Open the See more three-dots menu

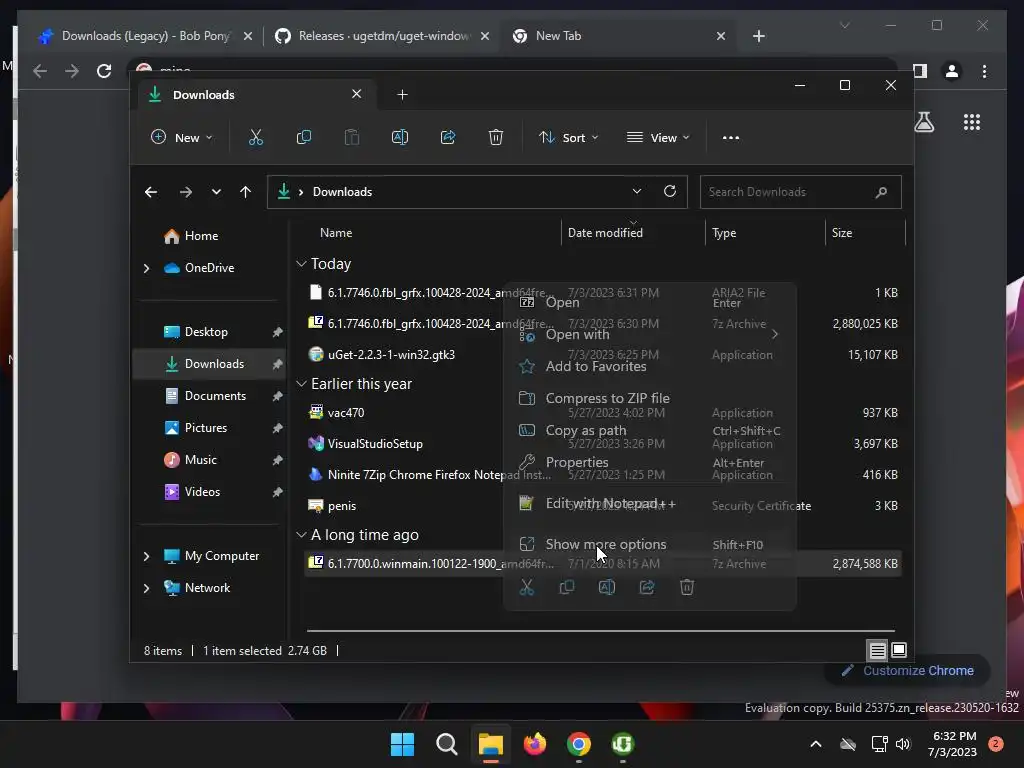tap(731, 138)
